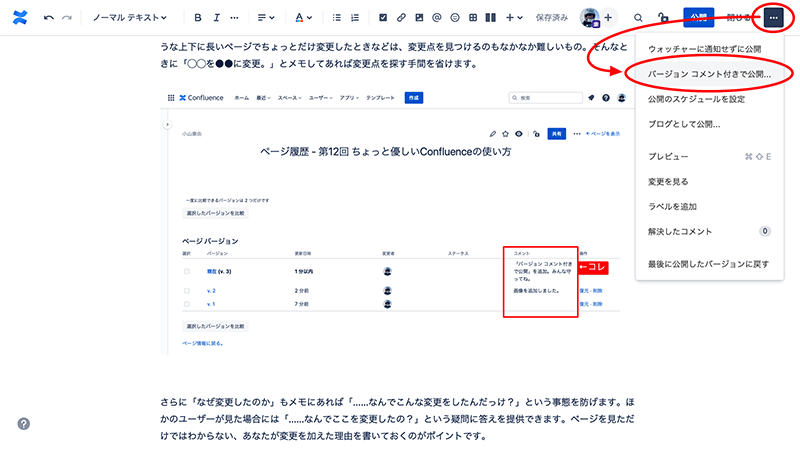Screen dimensions: 800x450
Task: Insert an action item checkbox
Action: [x=383, y=18]
